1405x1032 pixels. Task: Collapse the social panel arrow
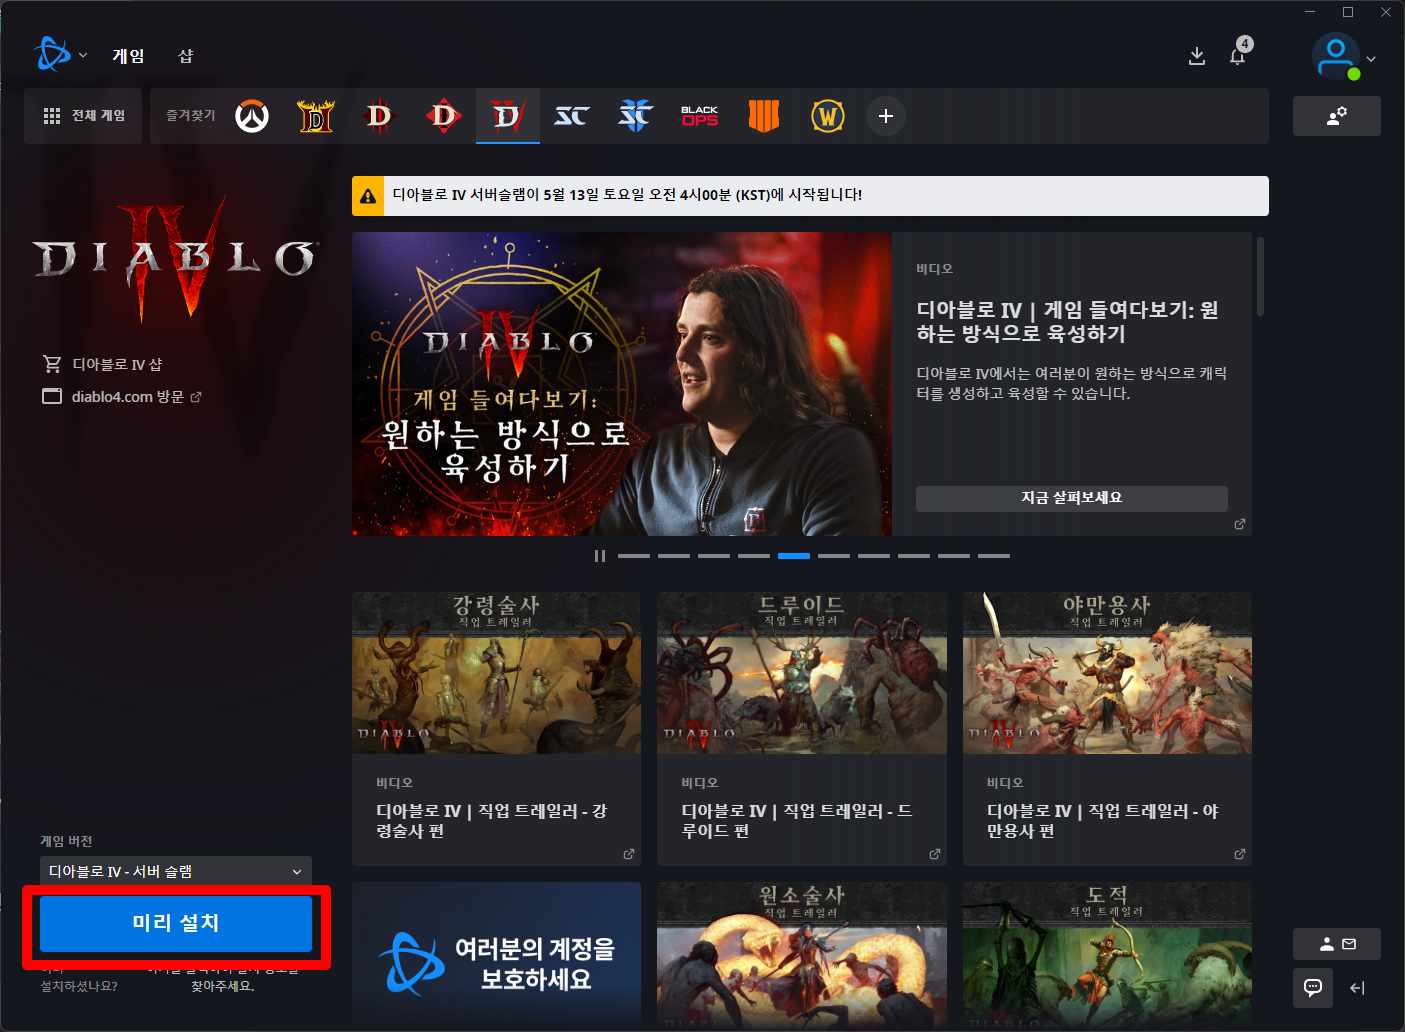1357,988
